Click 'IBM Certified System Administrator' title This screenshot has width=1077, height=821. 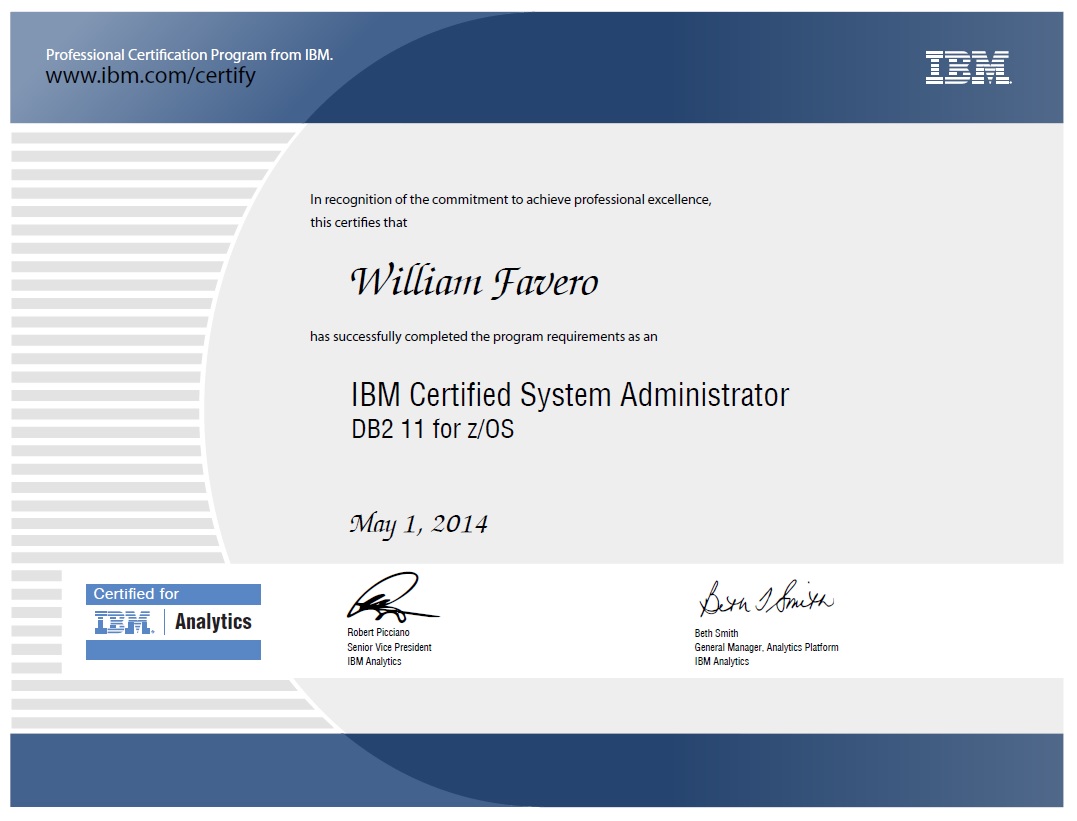[570, 395]
